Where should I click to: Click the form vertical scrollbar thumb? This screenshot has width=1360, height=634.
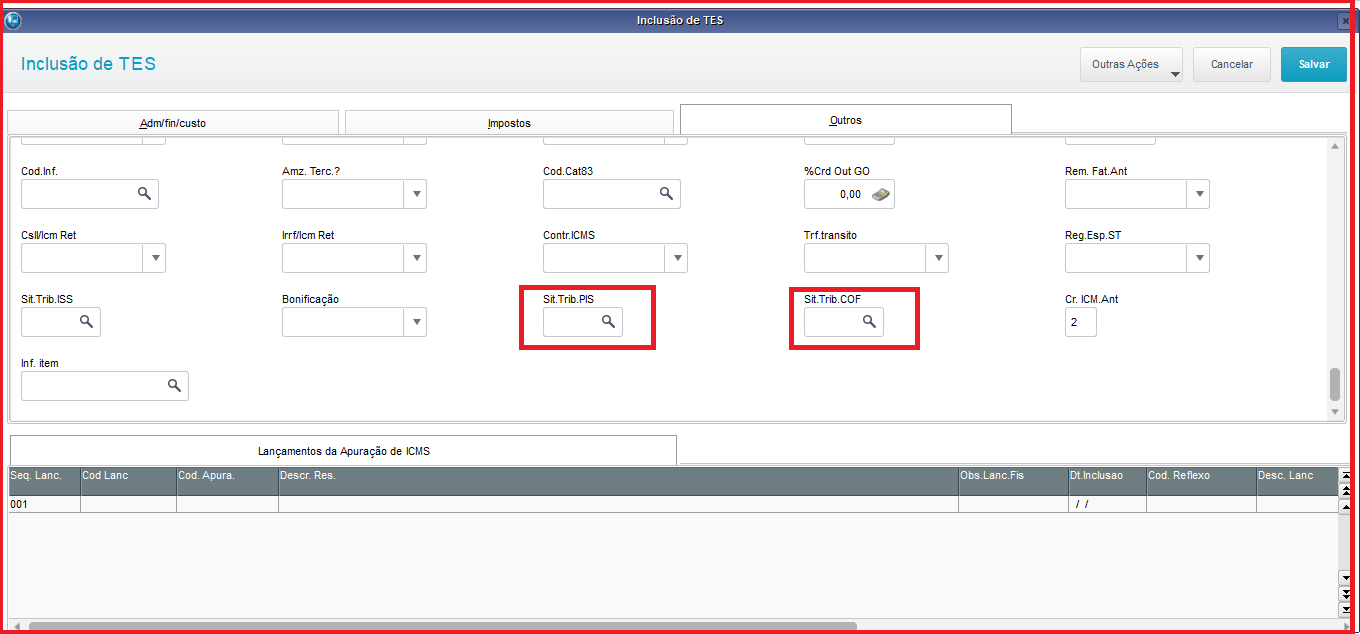coord(1334,385)
